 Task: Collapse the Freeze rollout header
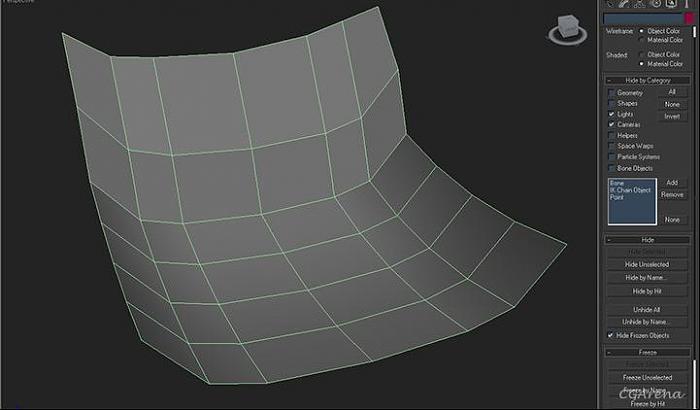[647, 352]
